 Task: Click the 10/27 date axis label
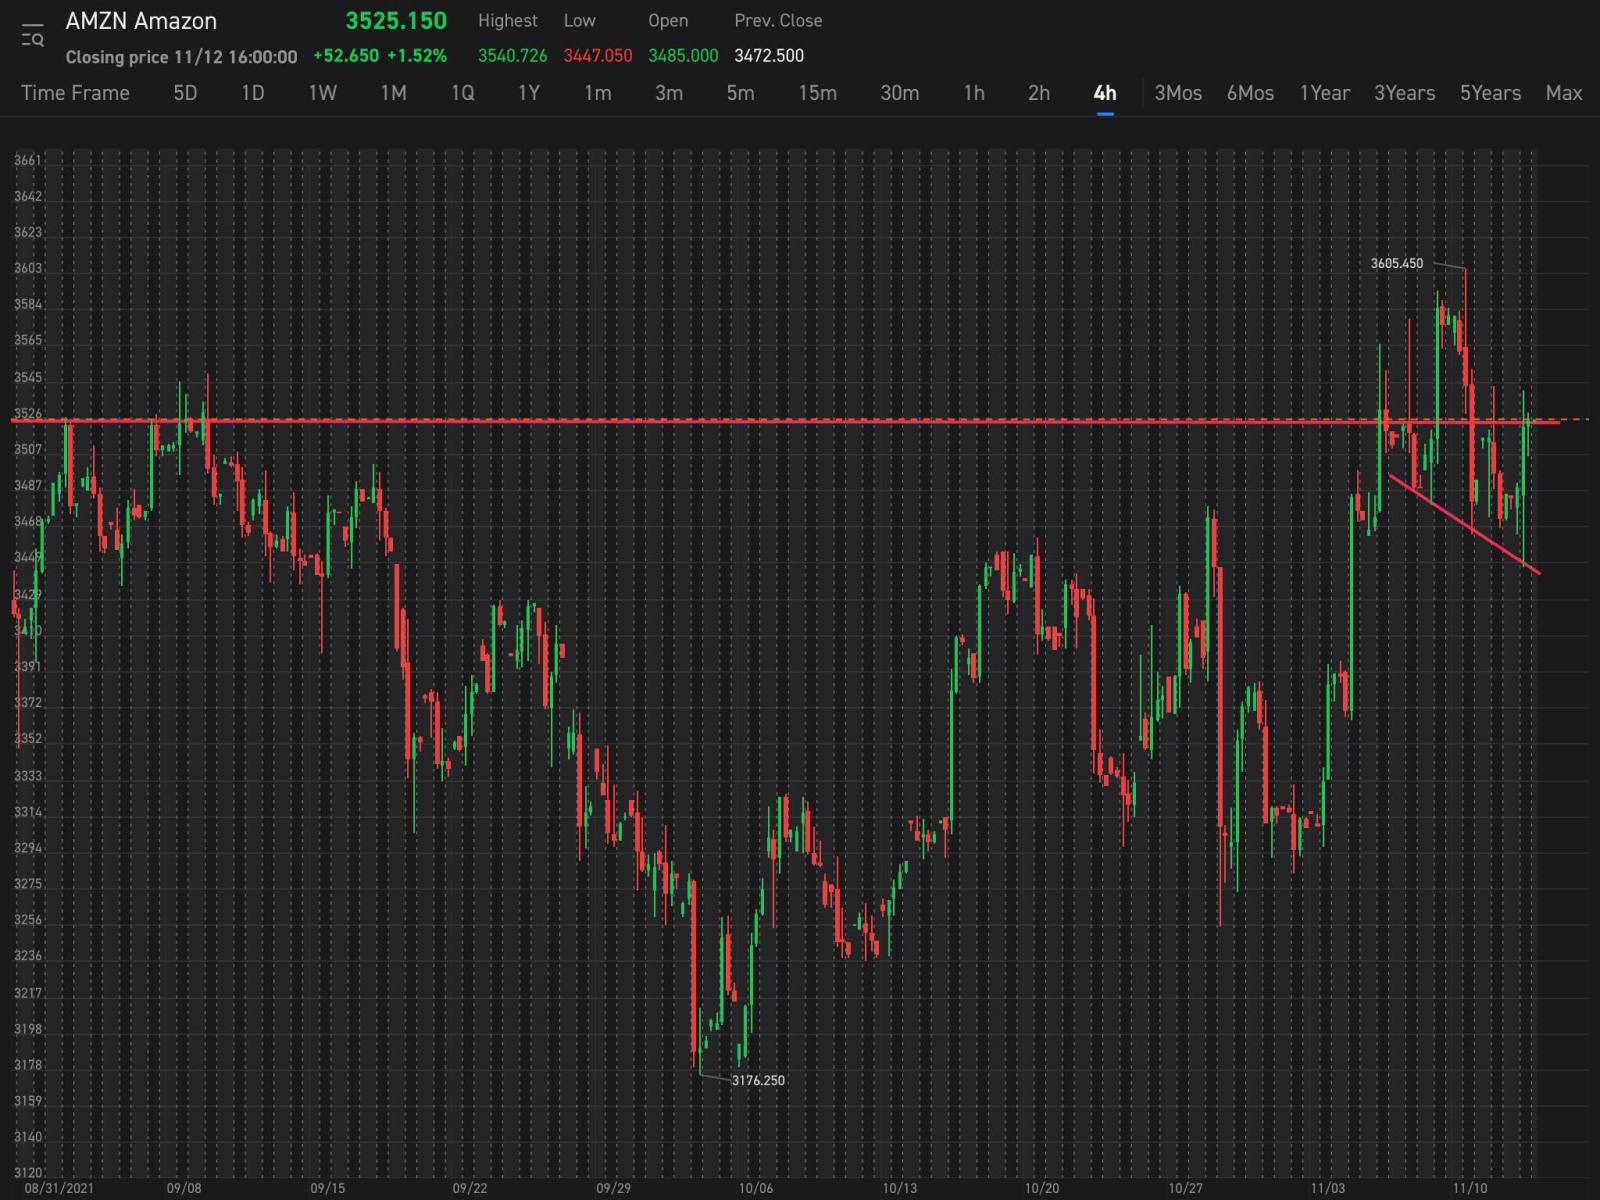point(1186,1188)
